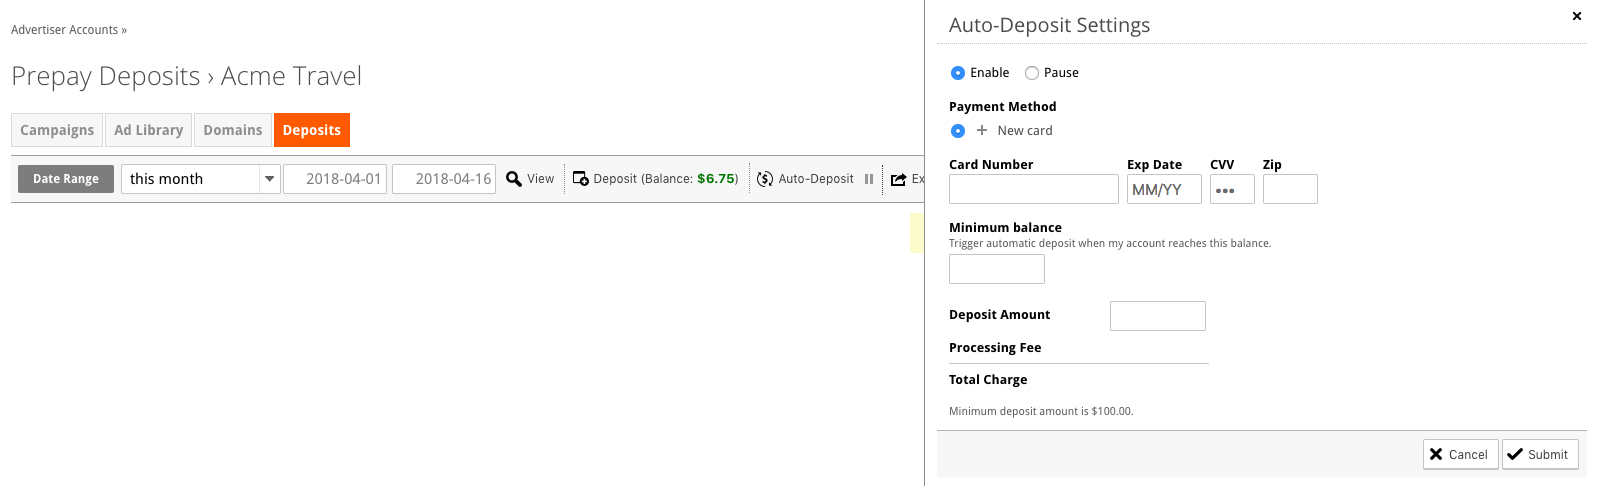Select the Pause radio button

(1032, 73)
